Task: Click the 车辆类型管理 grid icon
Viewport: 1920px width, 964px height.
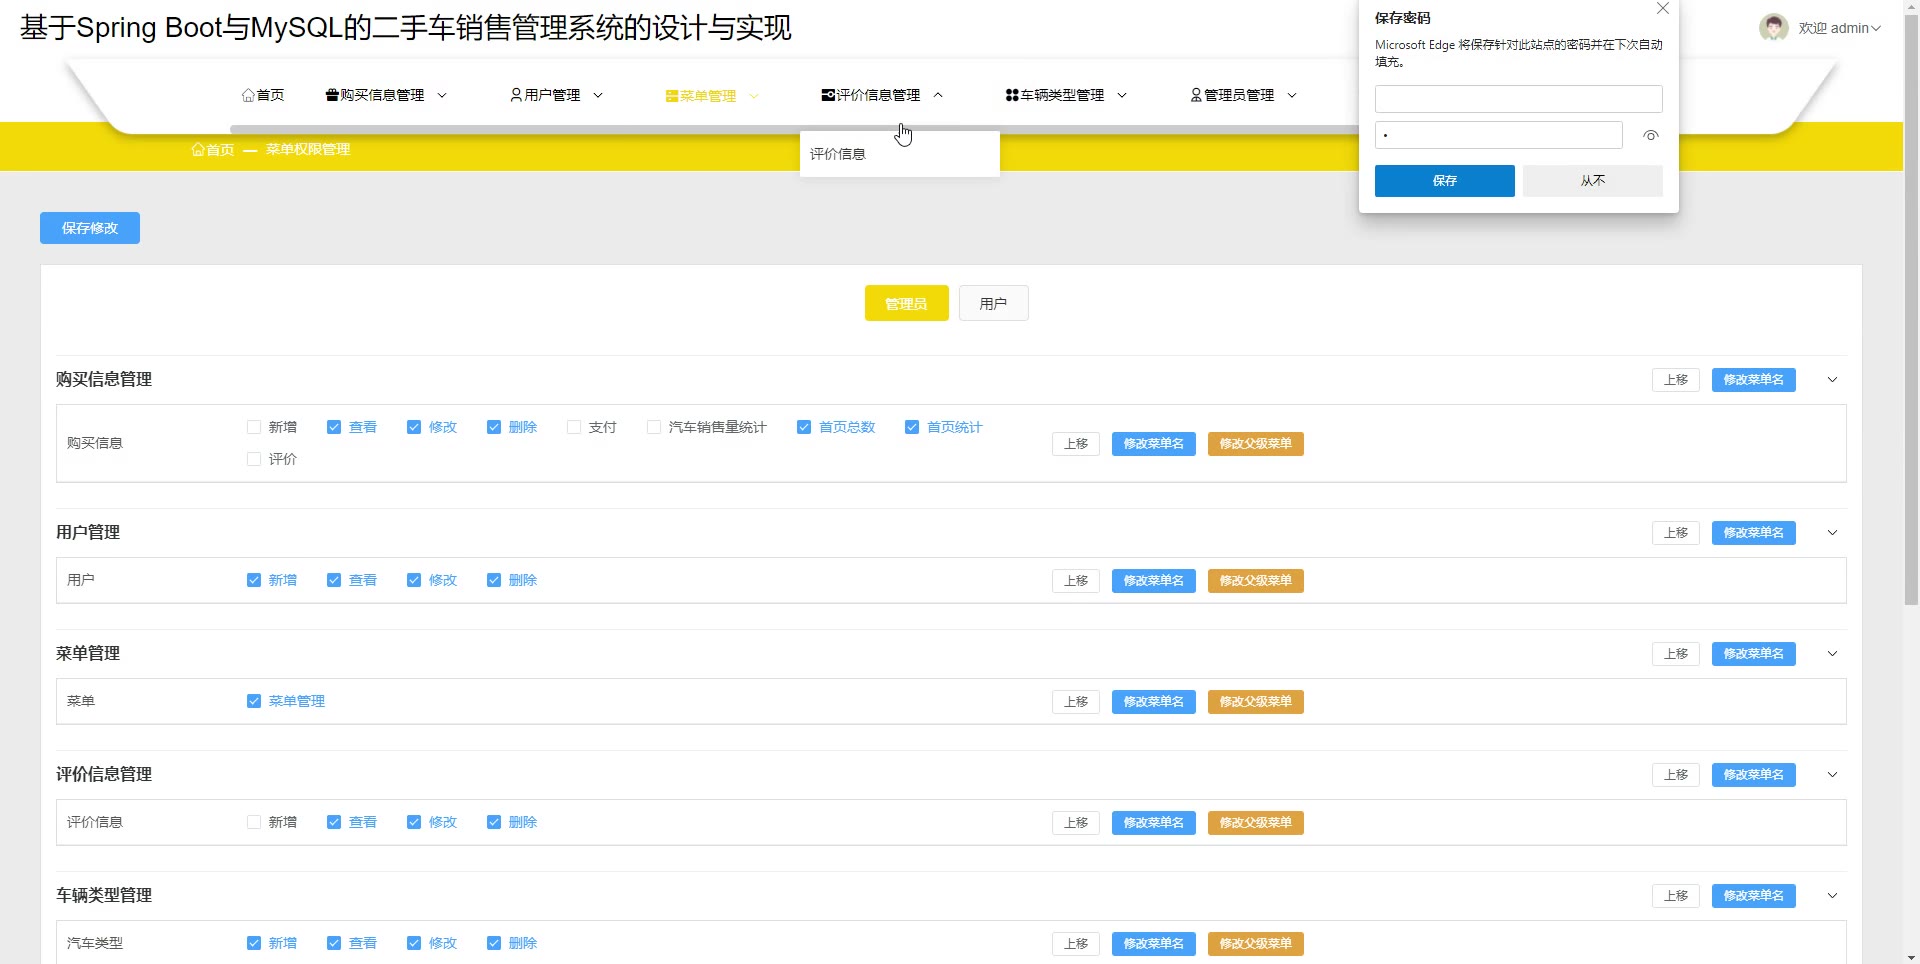Action: coord(1012,95)
